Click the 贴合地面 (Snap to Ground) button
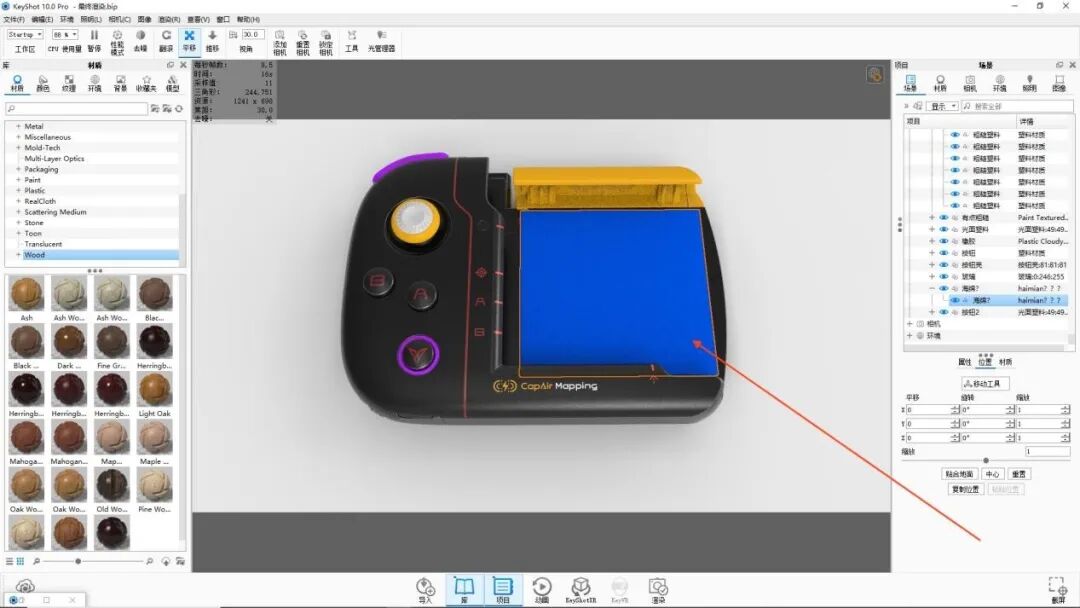The width and height of the screenshot is (1080, 608). point(960,474)
